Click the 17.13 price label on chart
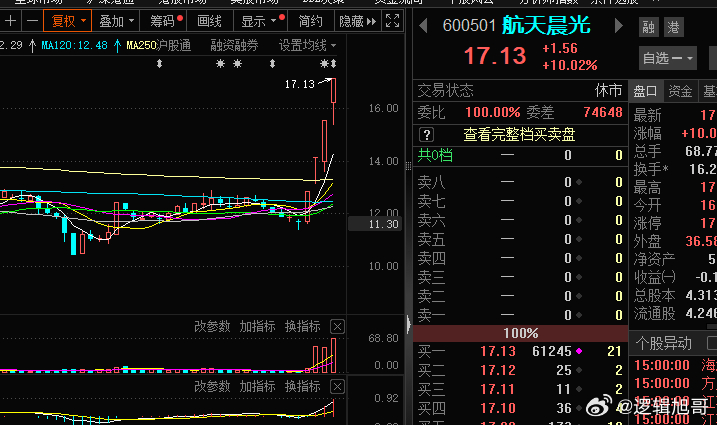This screenshot has width=717, height=425. [x=300, y=84]
